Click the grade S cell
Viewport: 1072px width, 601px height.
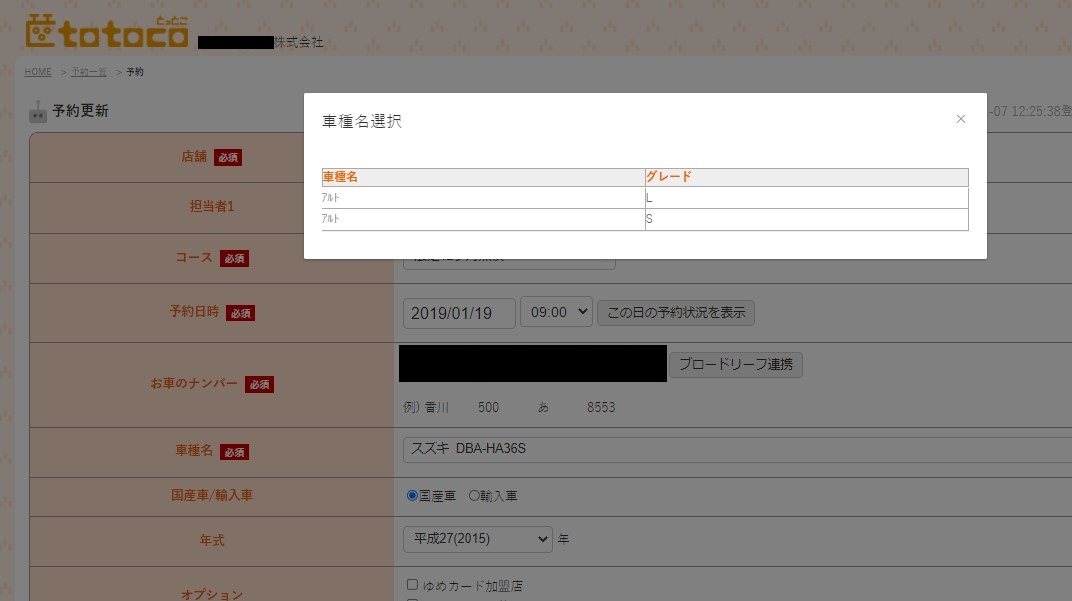pos(806,219)
